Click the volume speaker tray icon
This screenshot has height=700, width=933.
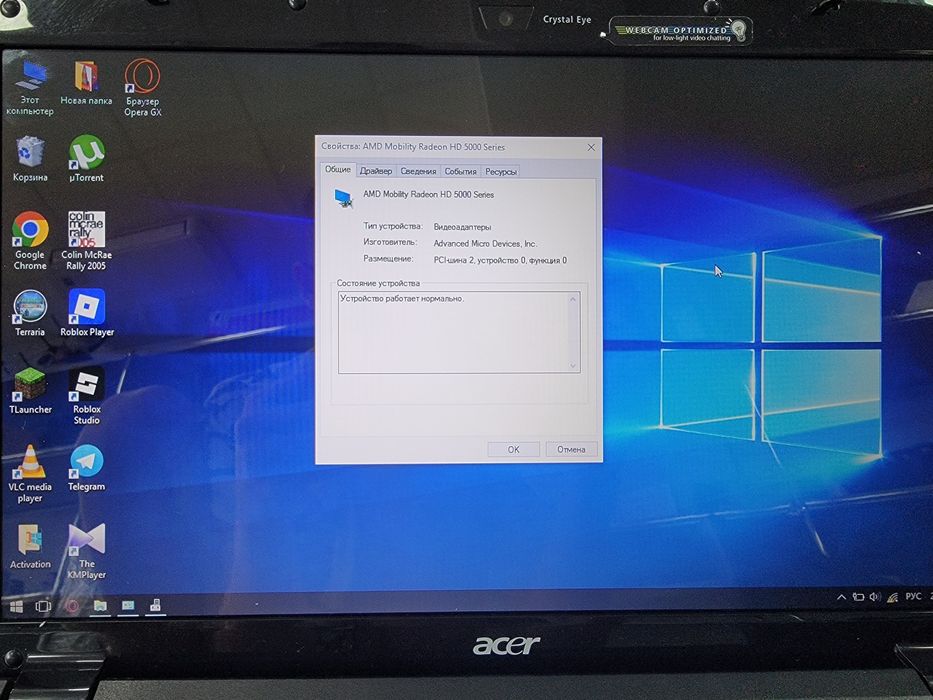[x=875, y=597]
